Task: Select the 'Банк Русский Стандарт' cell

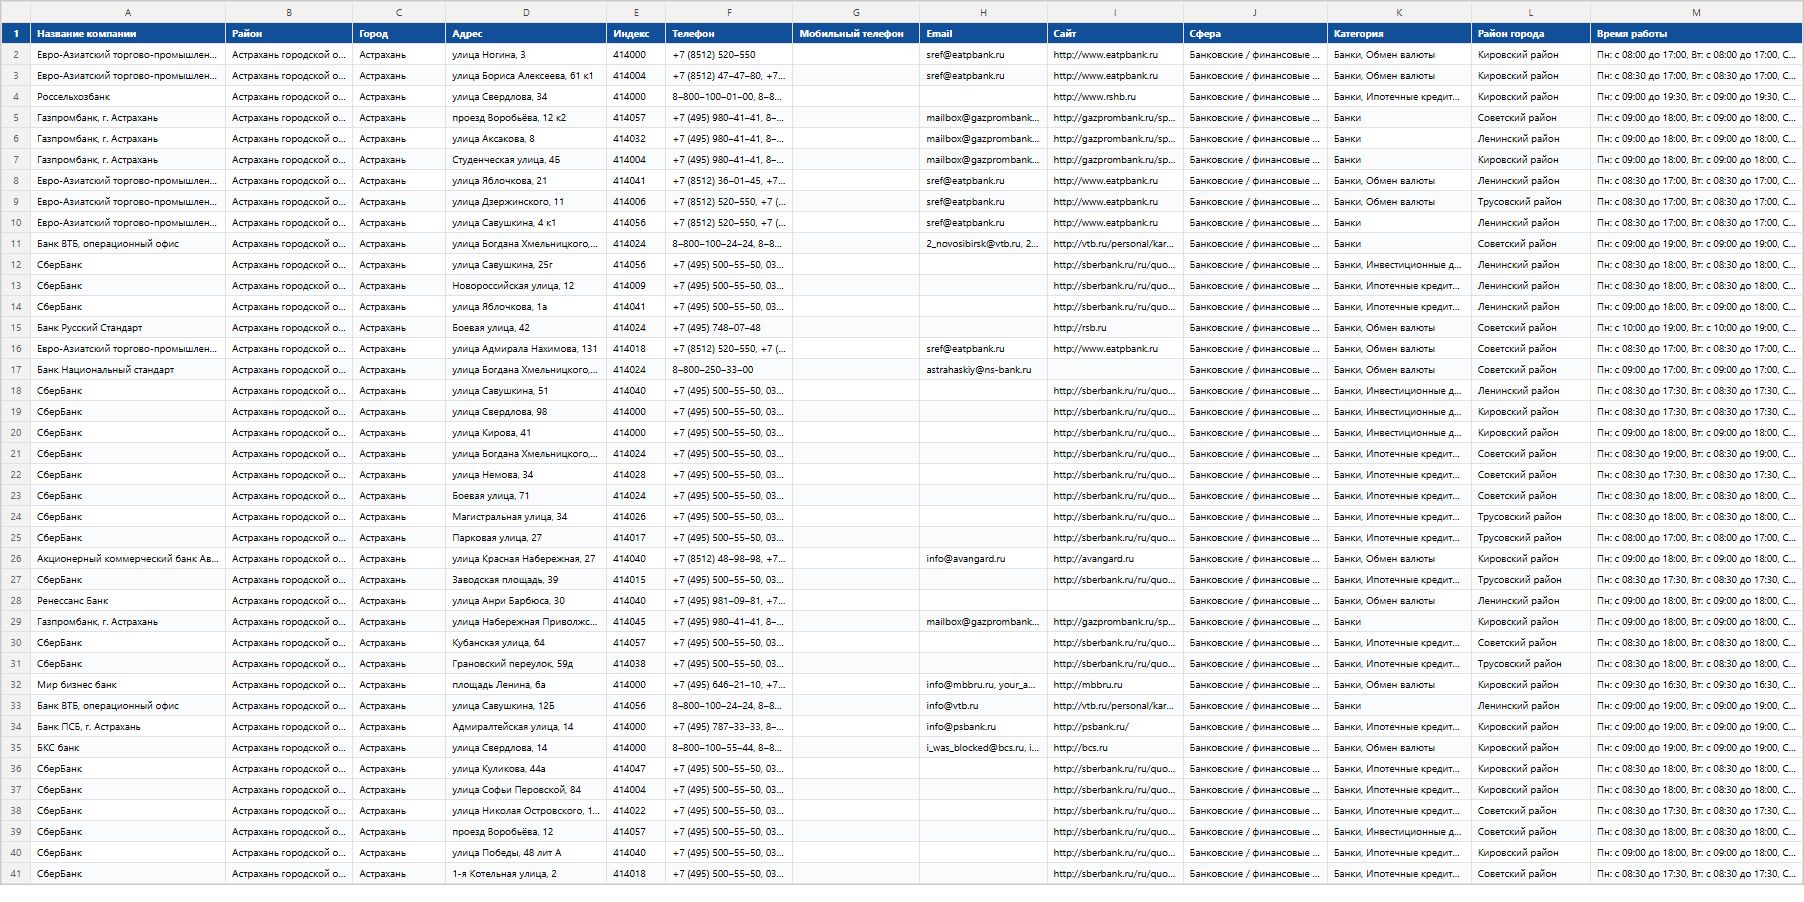Action: click(x=128, y=328)
